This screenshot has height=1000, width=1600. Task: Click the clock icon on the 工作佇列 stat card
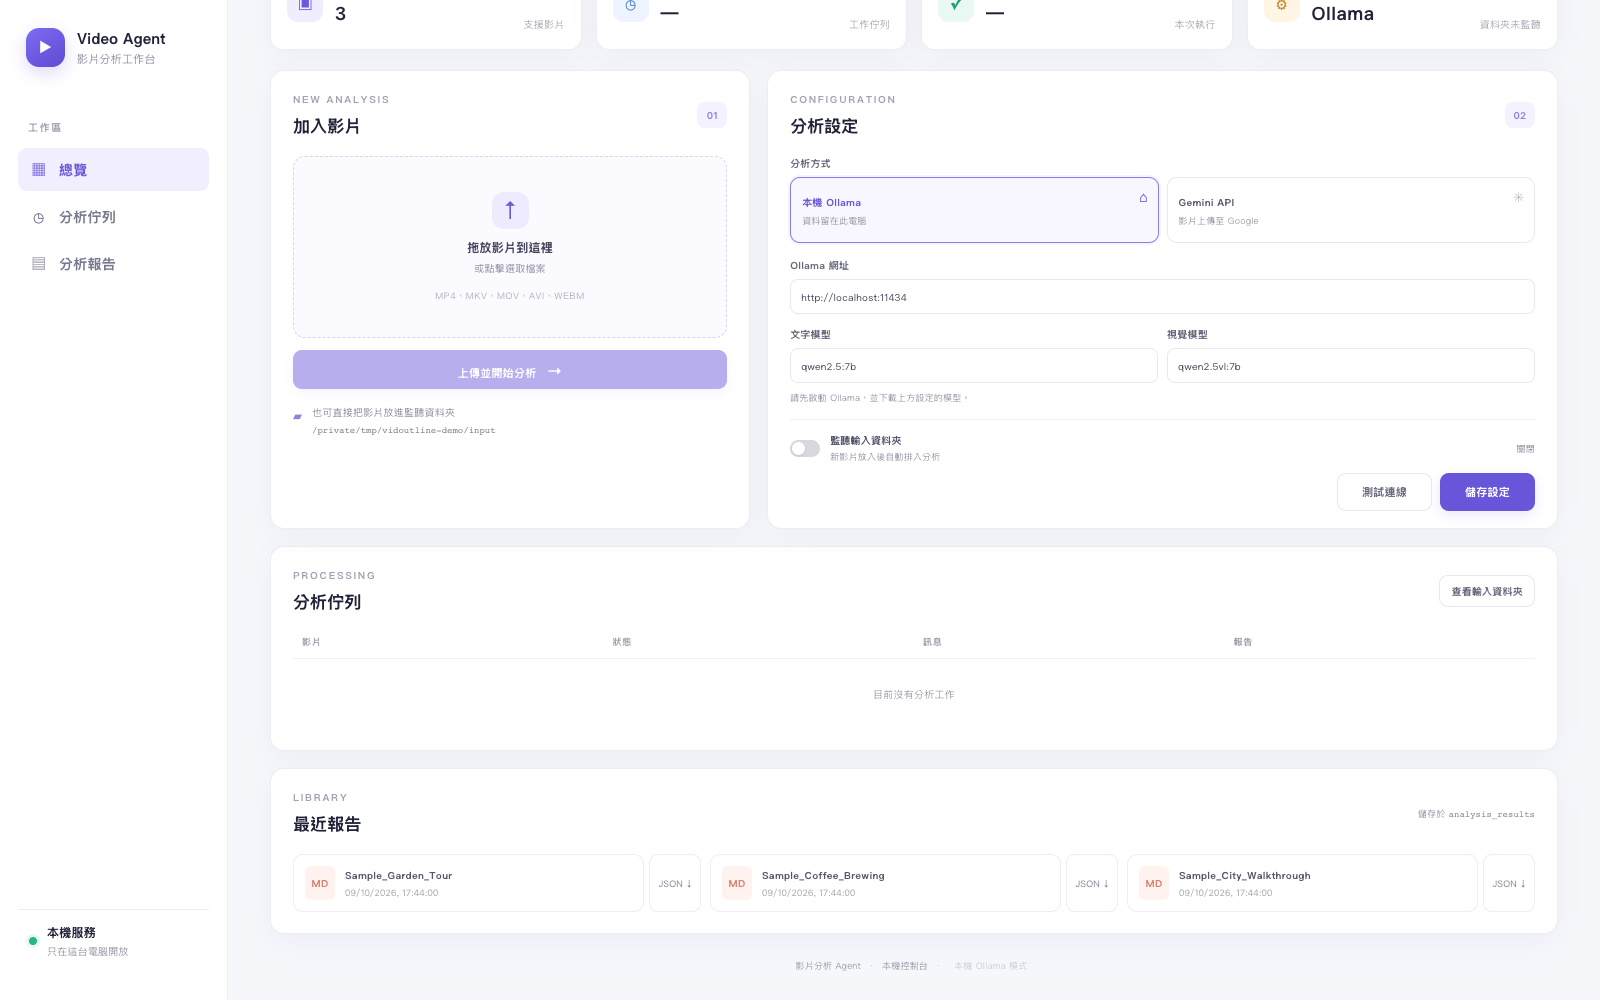(x=631, y=6)
